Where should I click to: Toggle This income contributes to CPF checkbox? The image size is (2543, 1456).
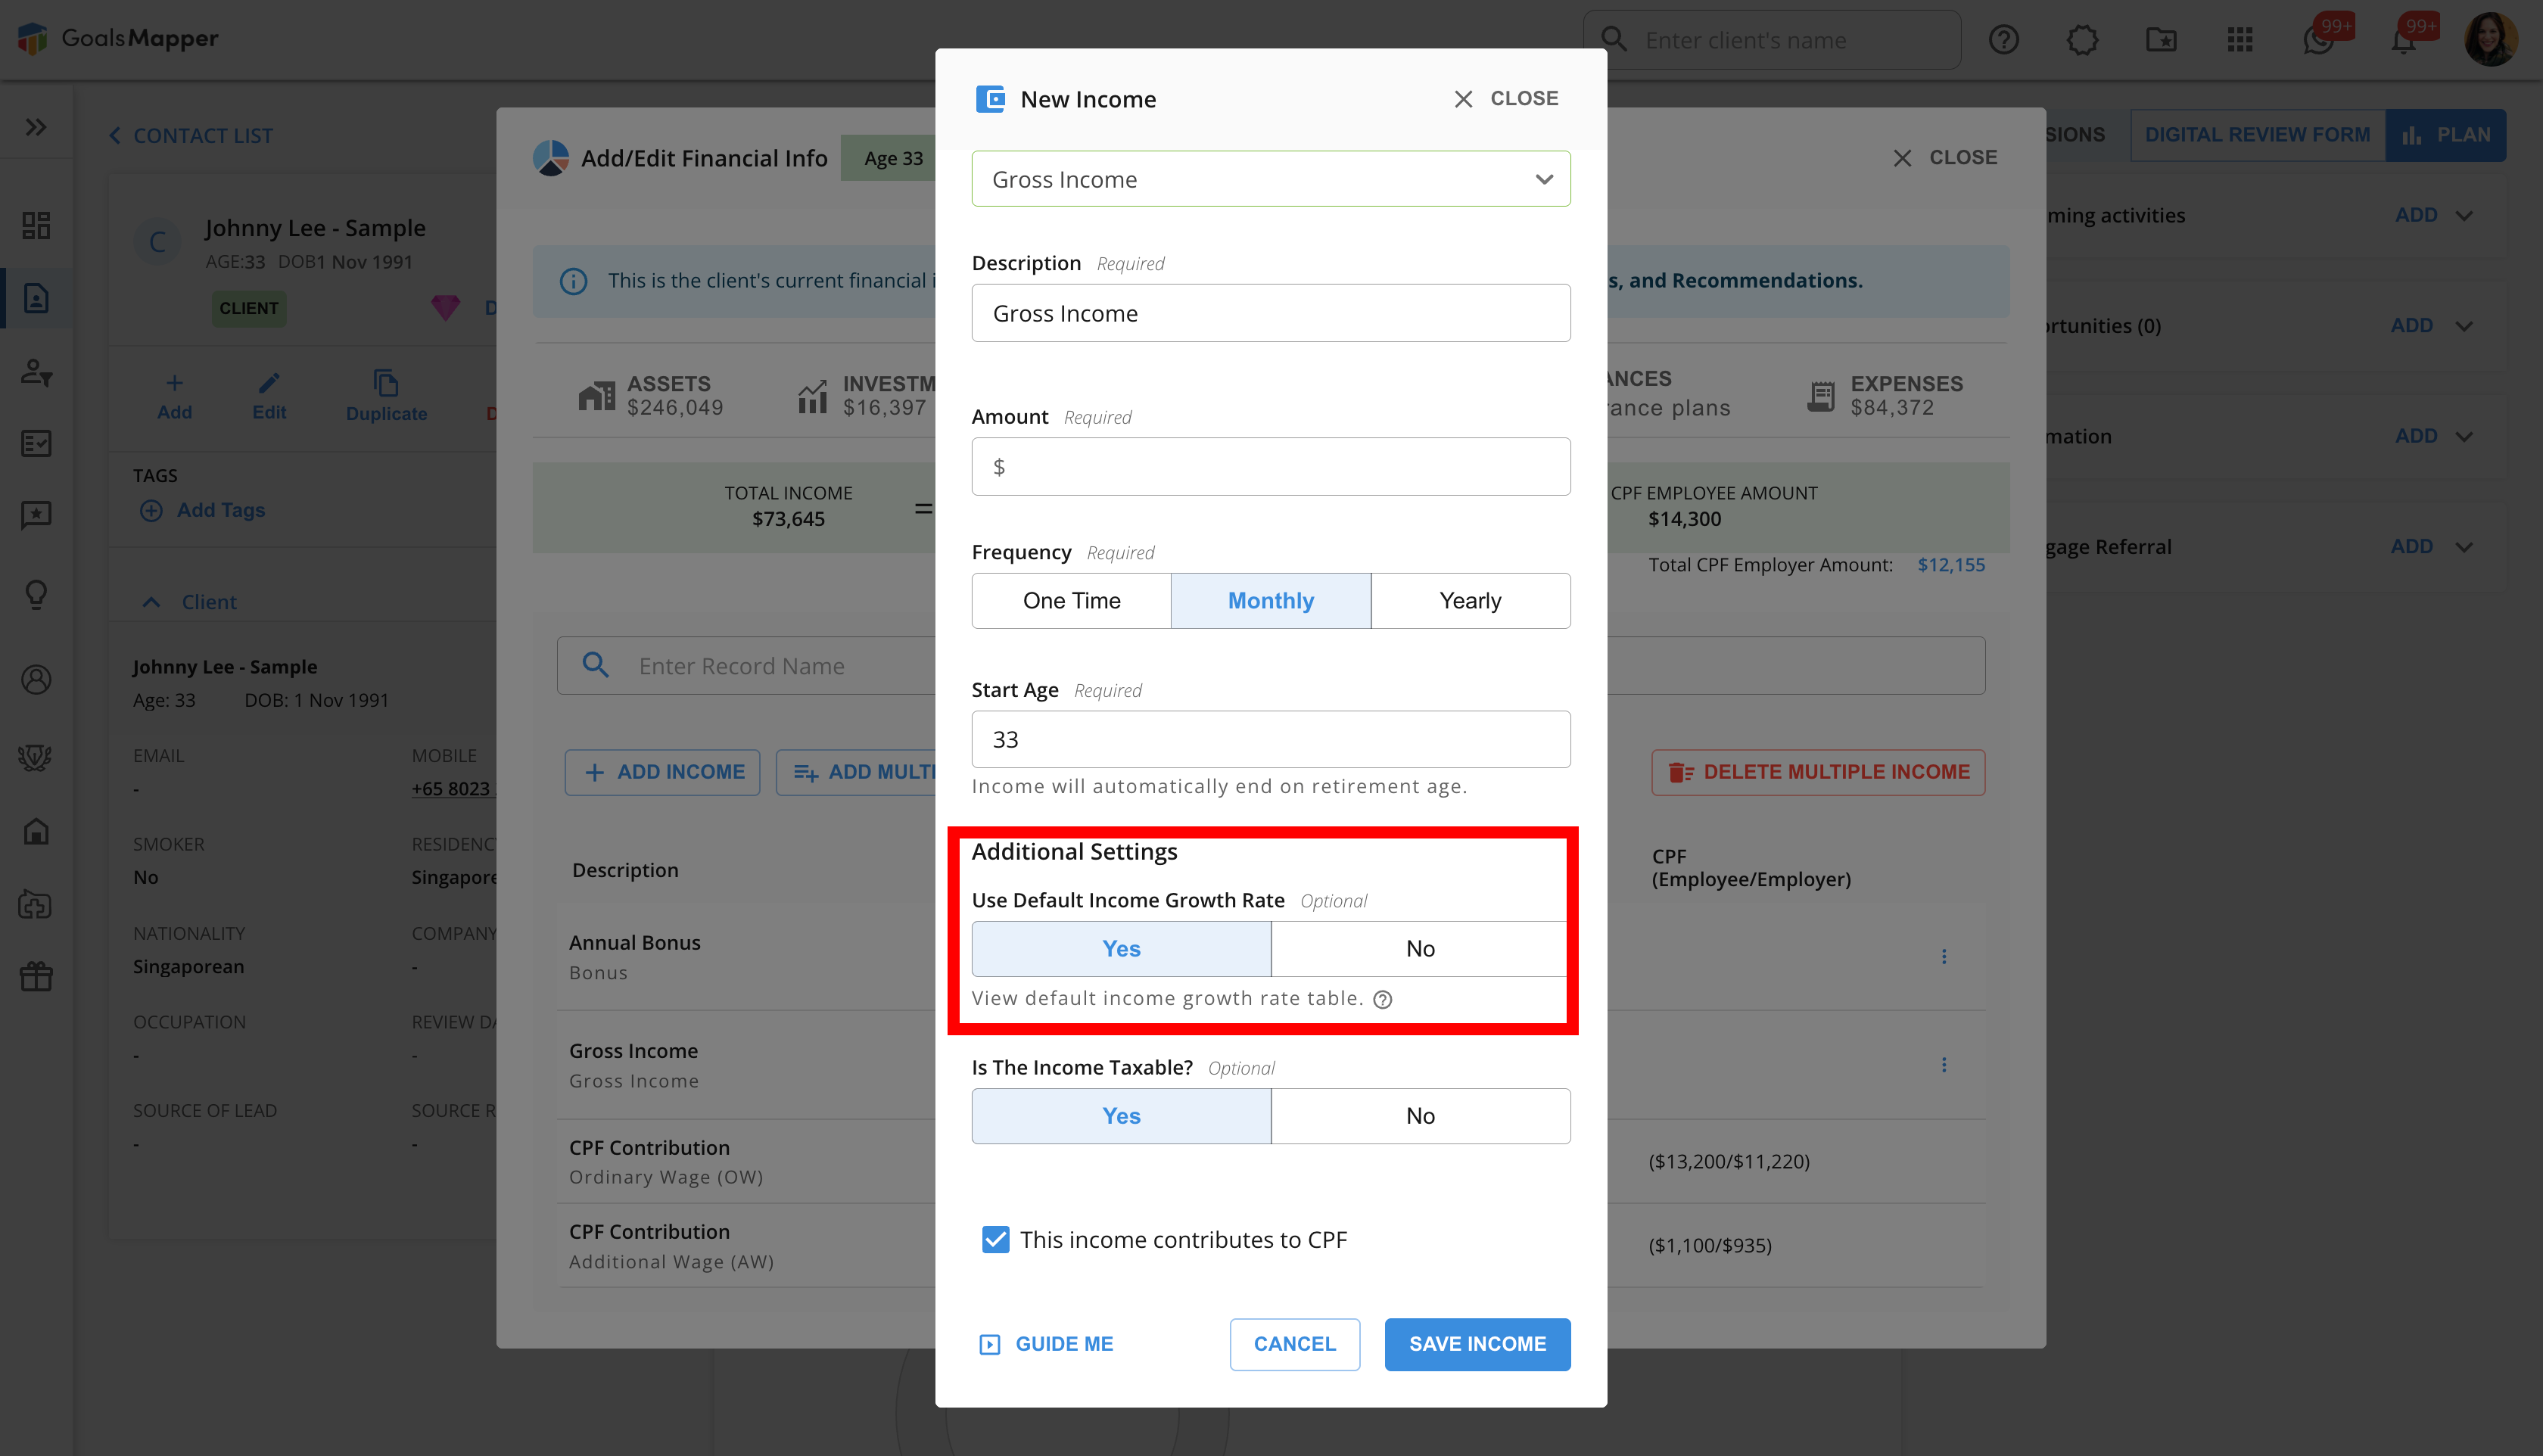pos(995,1239)
